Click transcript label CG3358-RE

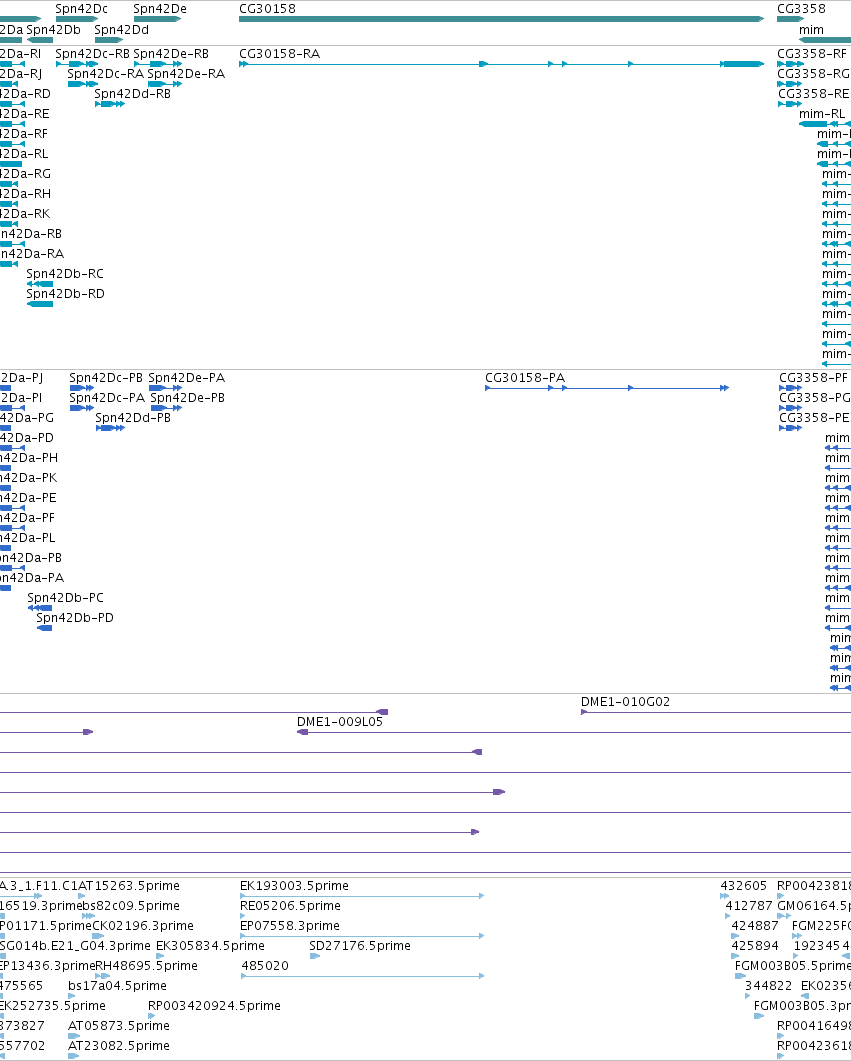click(814, 93)
